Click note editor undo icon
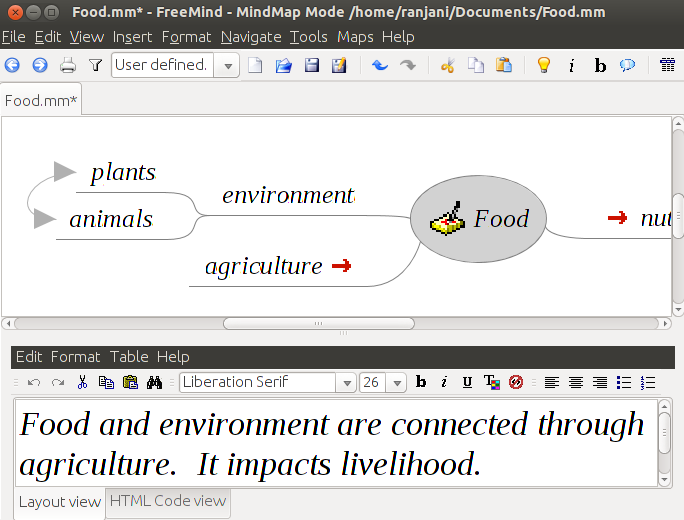The height and width of the screenshot is (520, 684). pos(34,383)
